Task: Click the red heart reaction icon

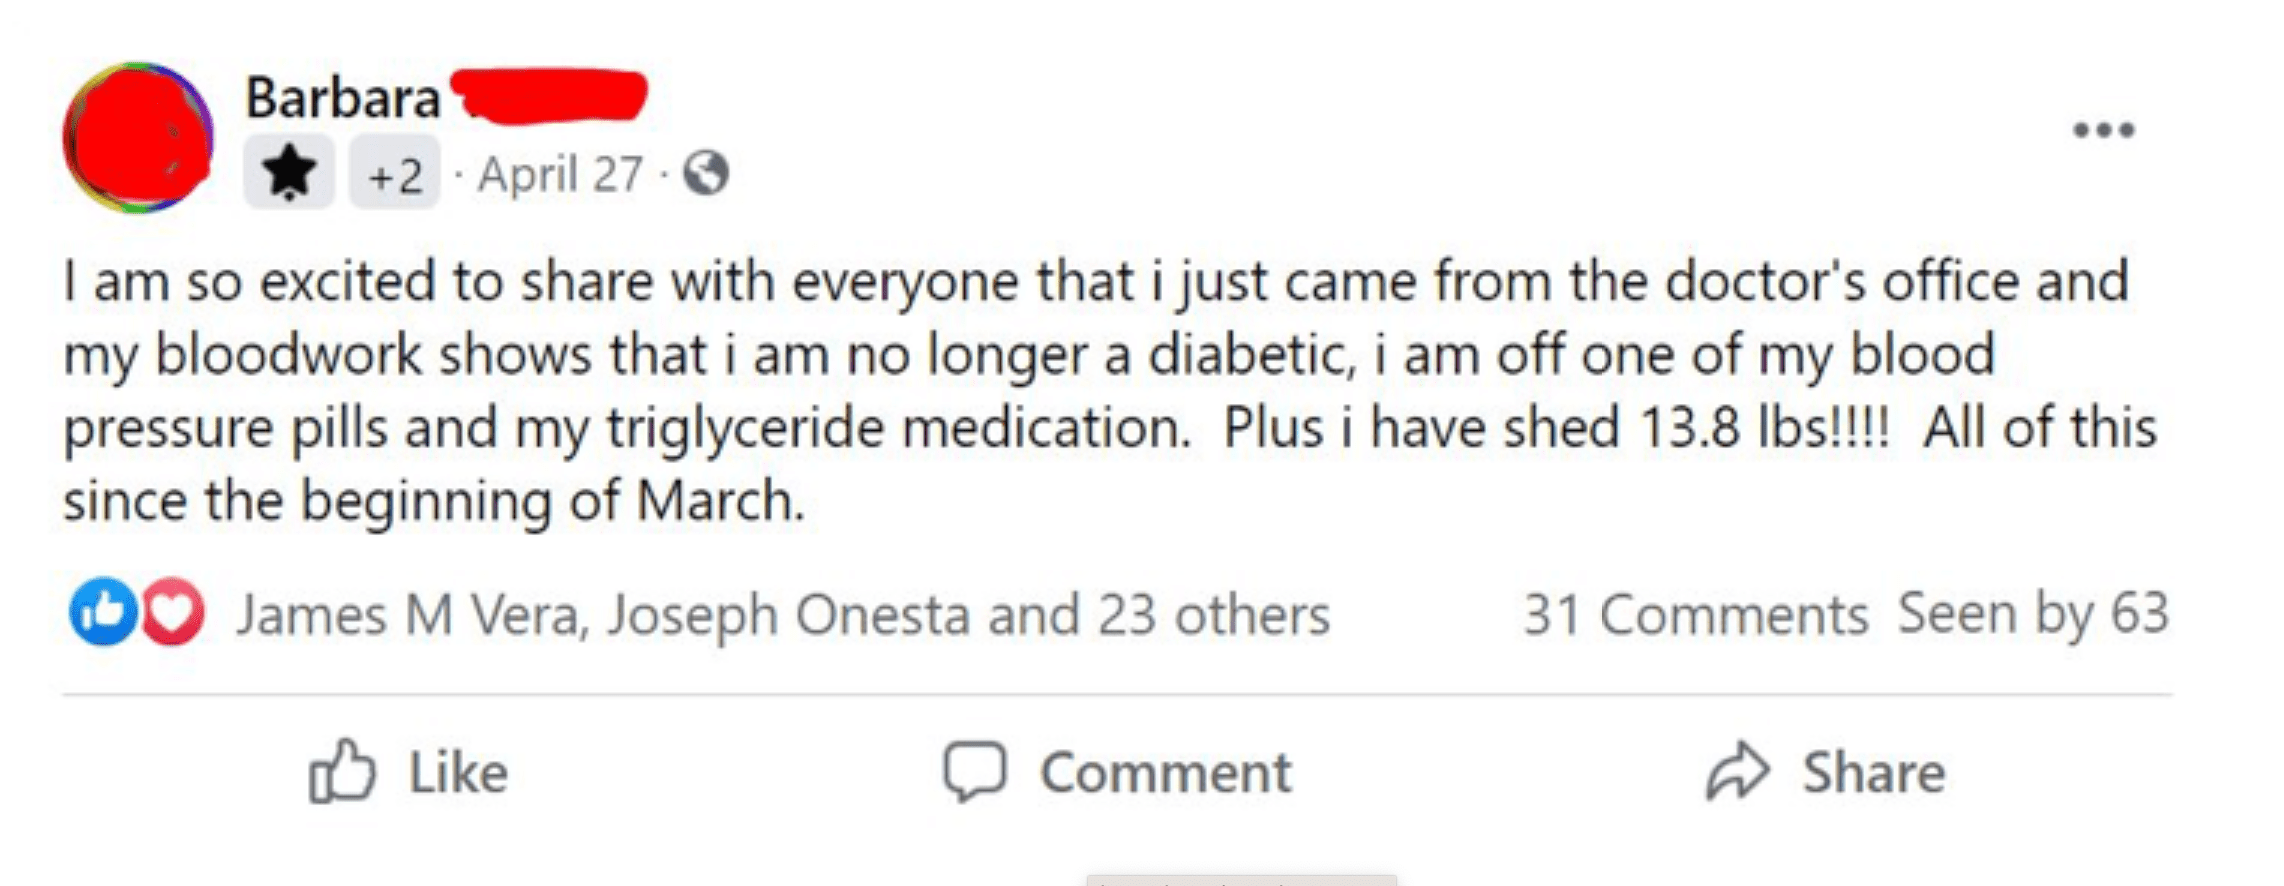Action: (x=173, y=611)
